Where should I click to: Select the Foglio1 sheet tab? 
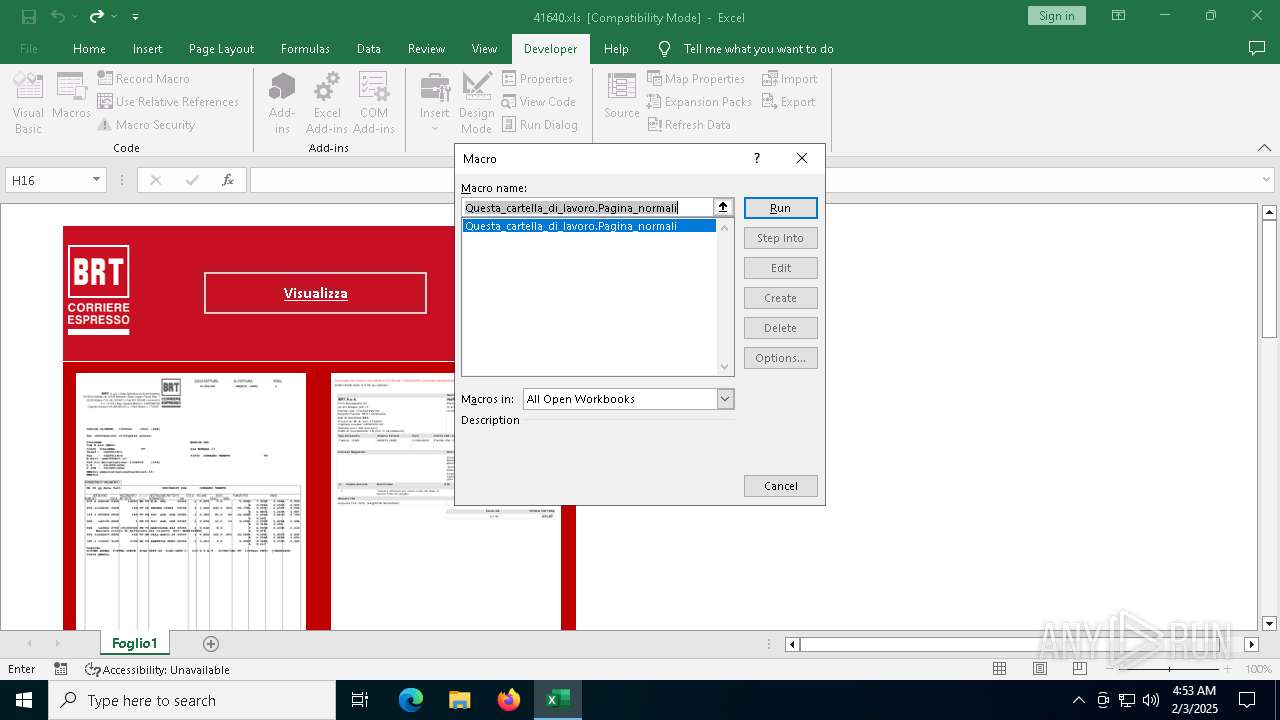click(x=135, y=643)
